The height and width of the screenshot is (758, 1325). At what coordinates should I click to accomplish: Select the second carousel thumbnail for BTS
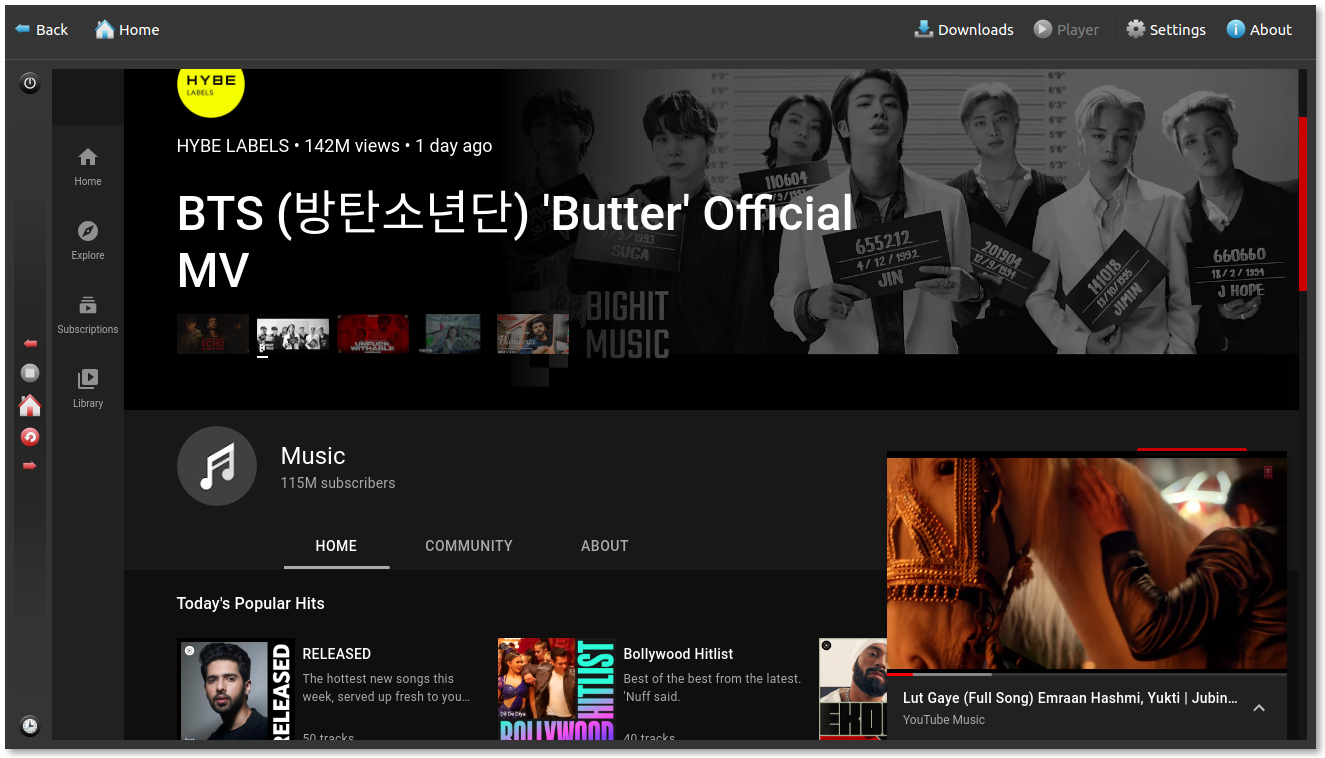pos(293,334)
